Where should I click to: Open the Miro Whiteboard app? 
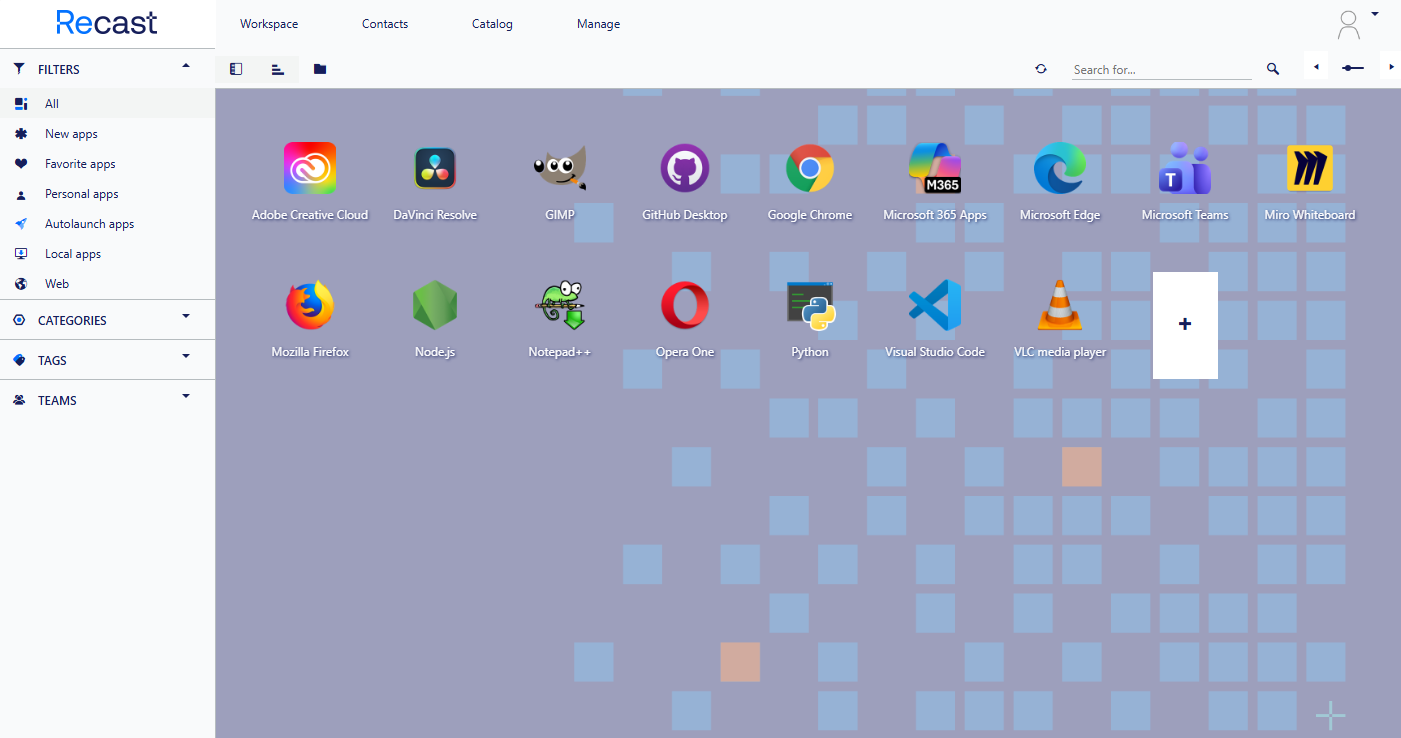click(x=1310, y=169)
